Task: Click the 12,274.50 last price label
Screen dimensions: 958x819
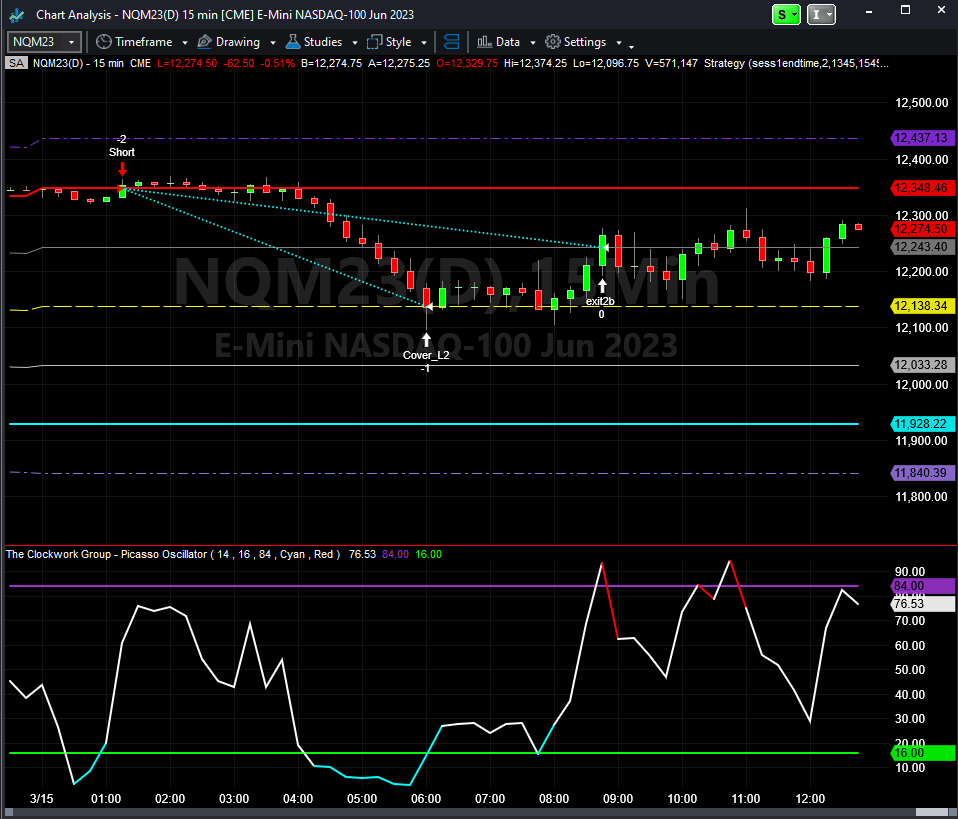Action: (921, 229)
